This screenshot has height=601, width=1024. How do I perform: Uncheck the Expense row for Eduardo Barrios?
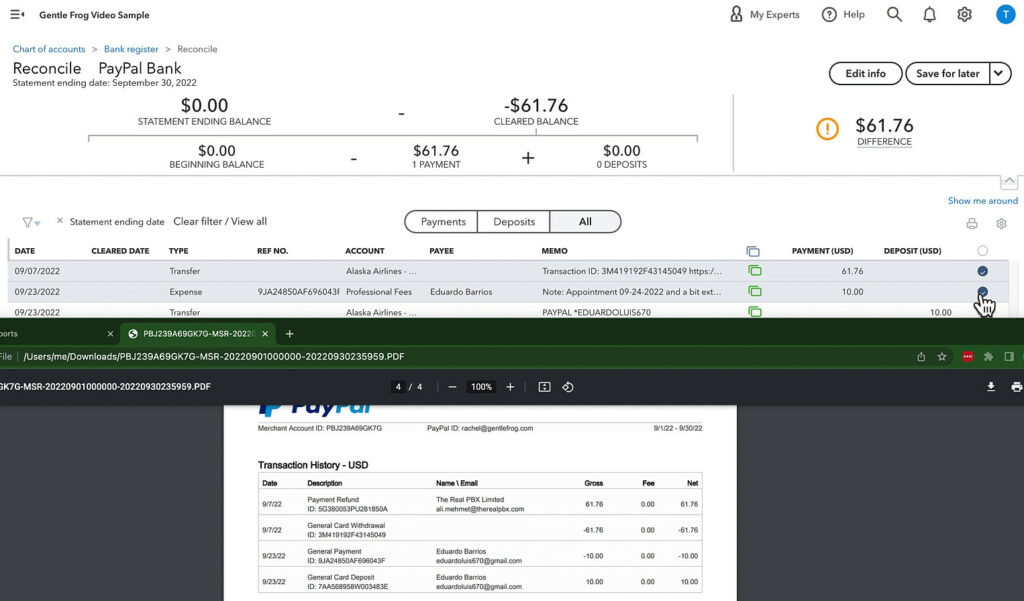982,291
